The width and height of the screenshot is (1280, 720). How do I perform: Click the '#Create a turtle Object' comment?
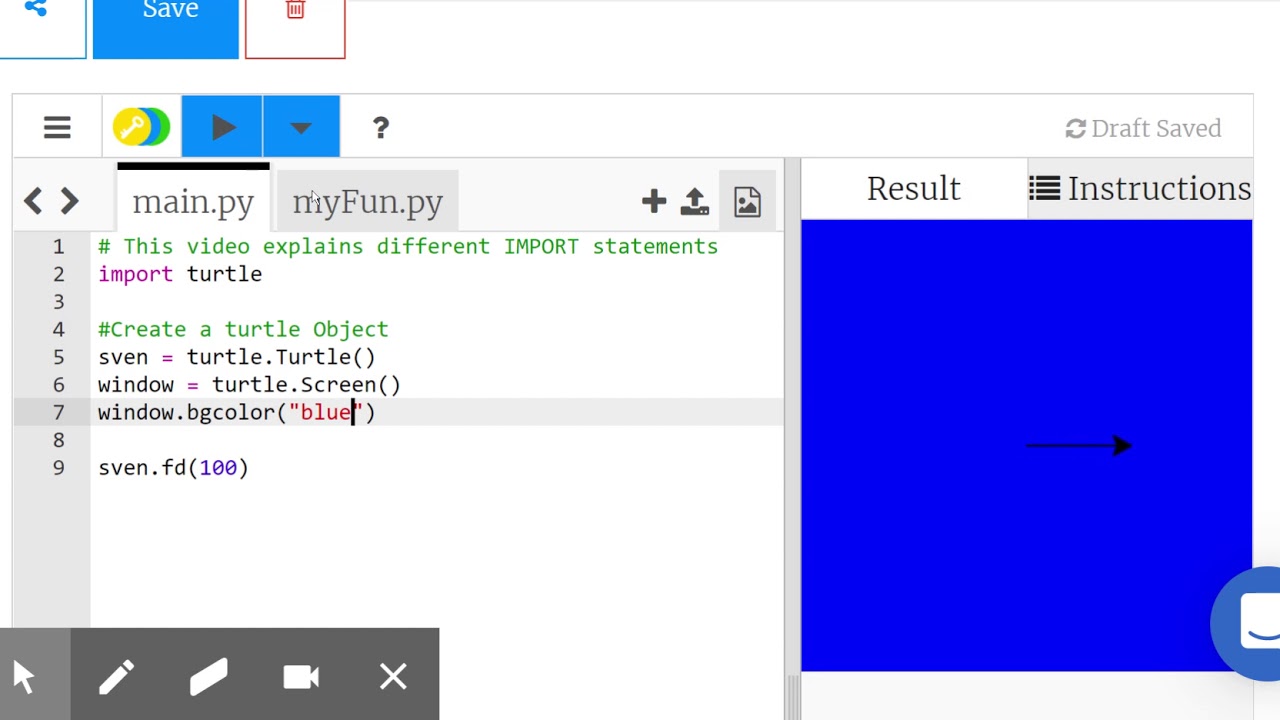(243, 329)
